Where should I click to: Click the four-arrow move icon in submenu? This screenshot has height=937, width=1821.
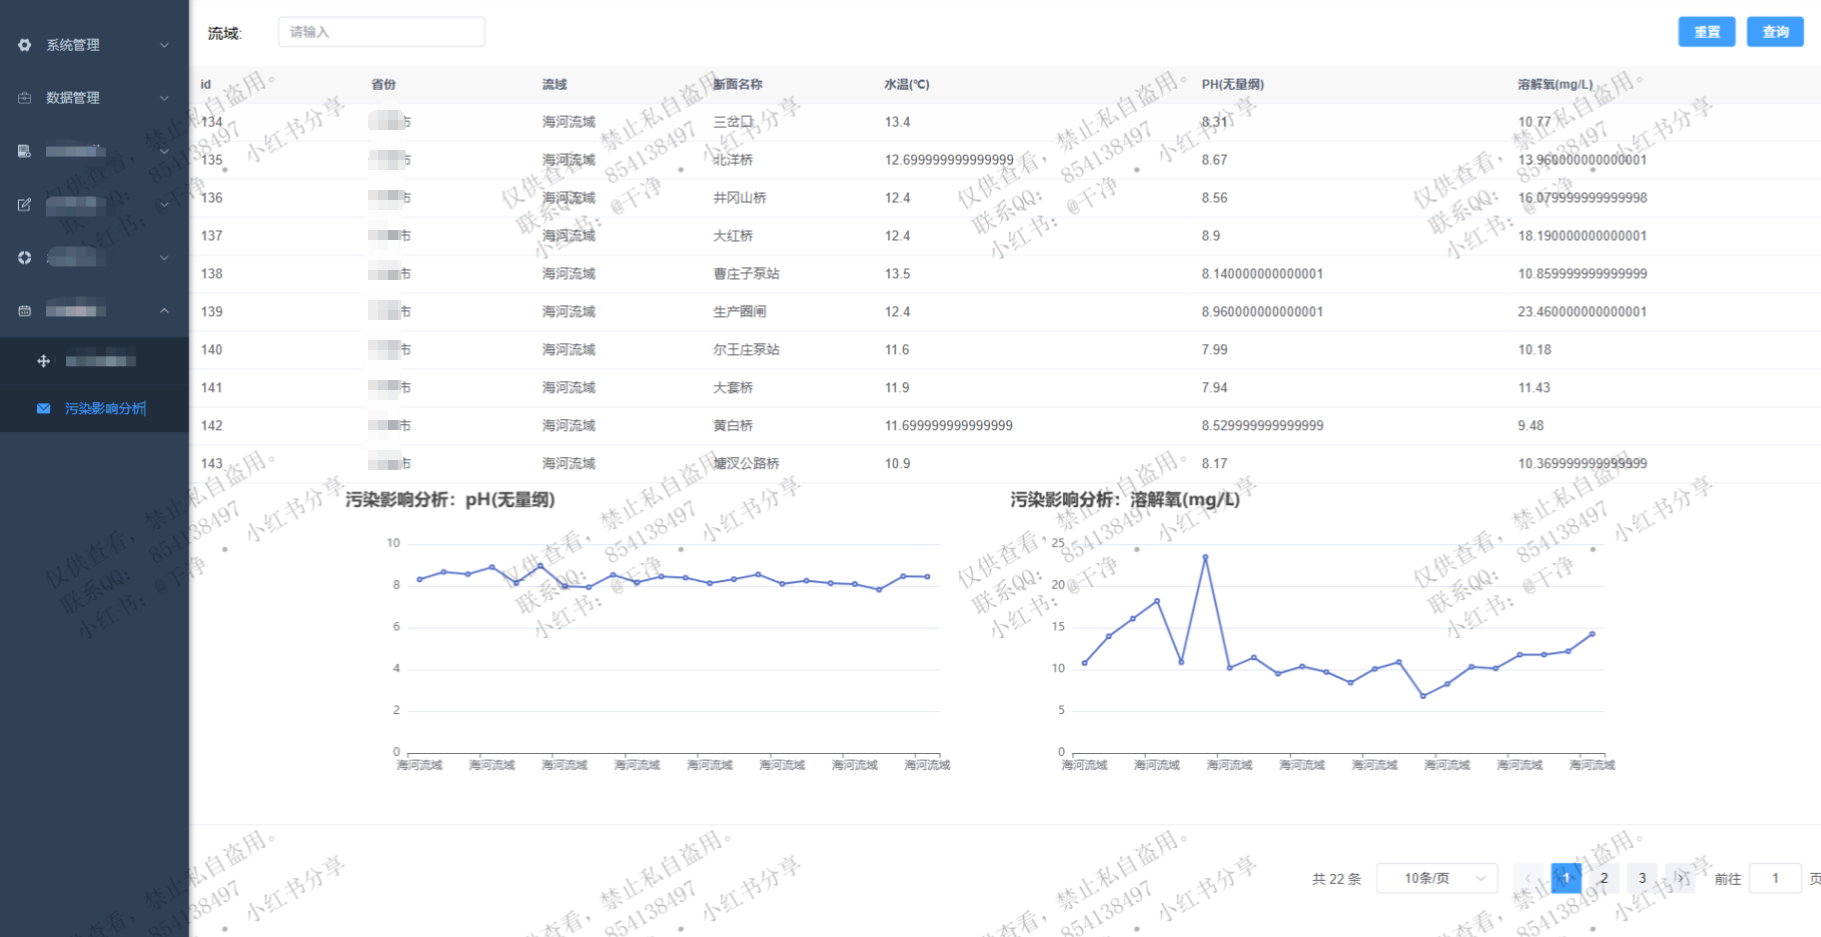coord(44,361)
